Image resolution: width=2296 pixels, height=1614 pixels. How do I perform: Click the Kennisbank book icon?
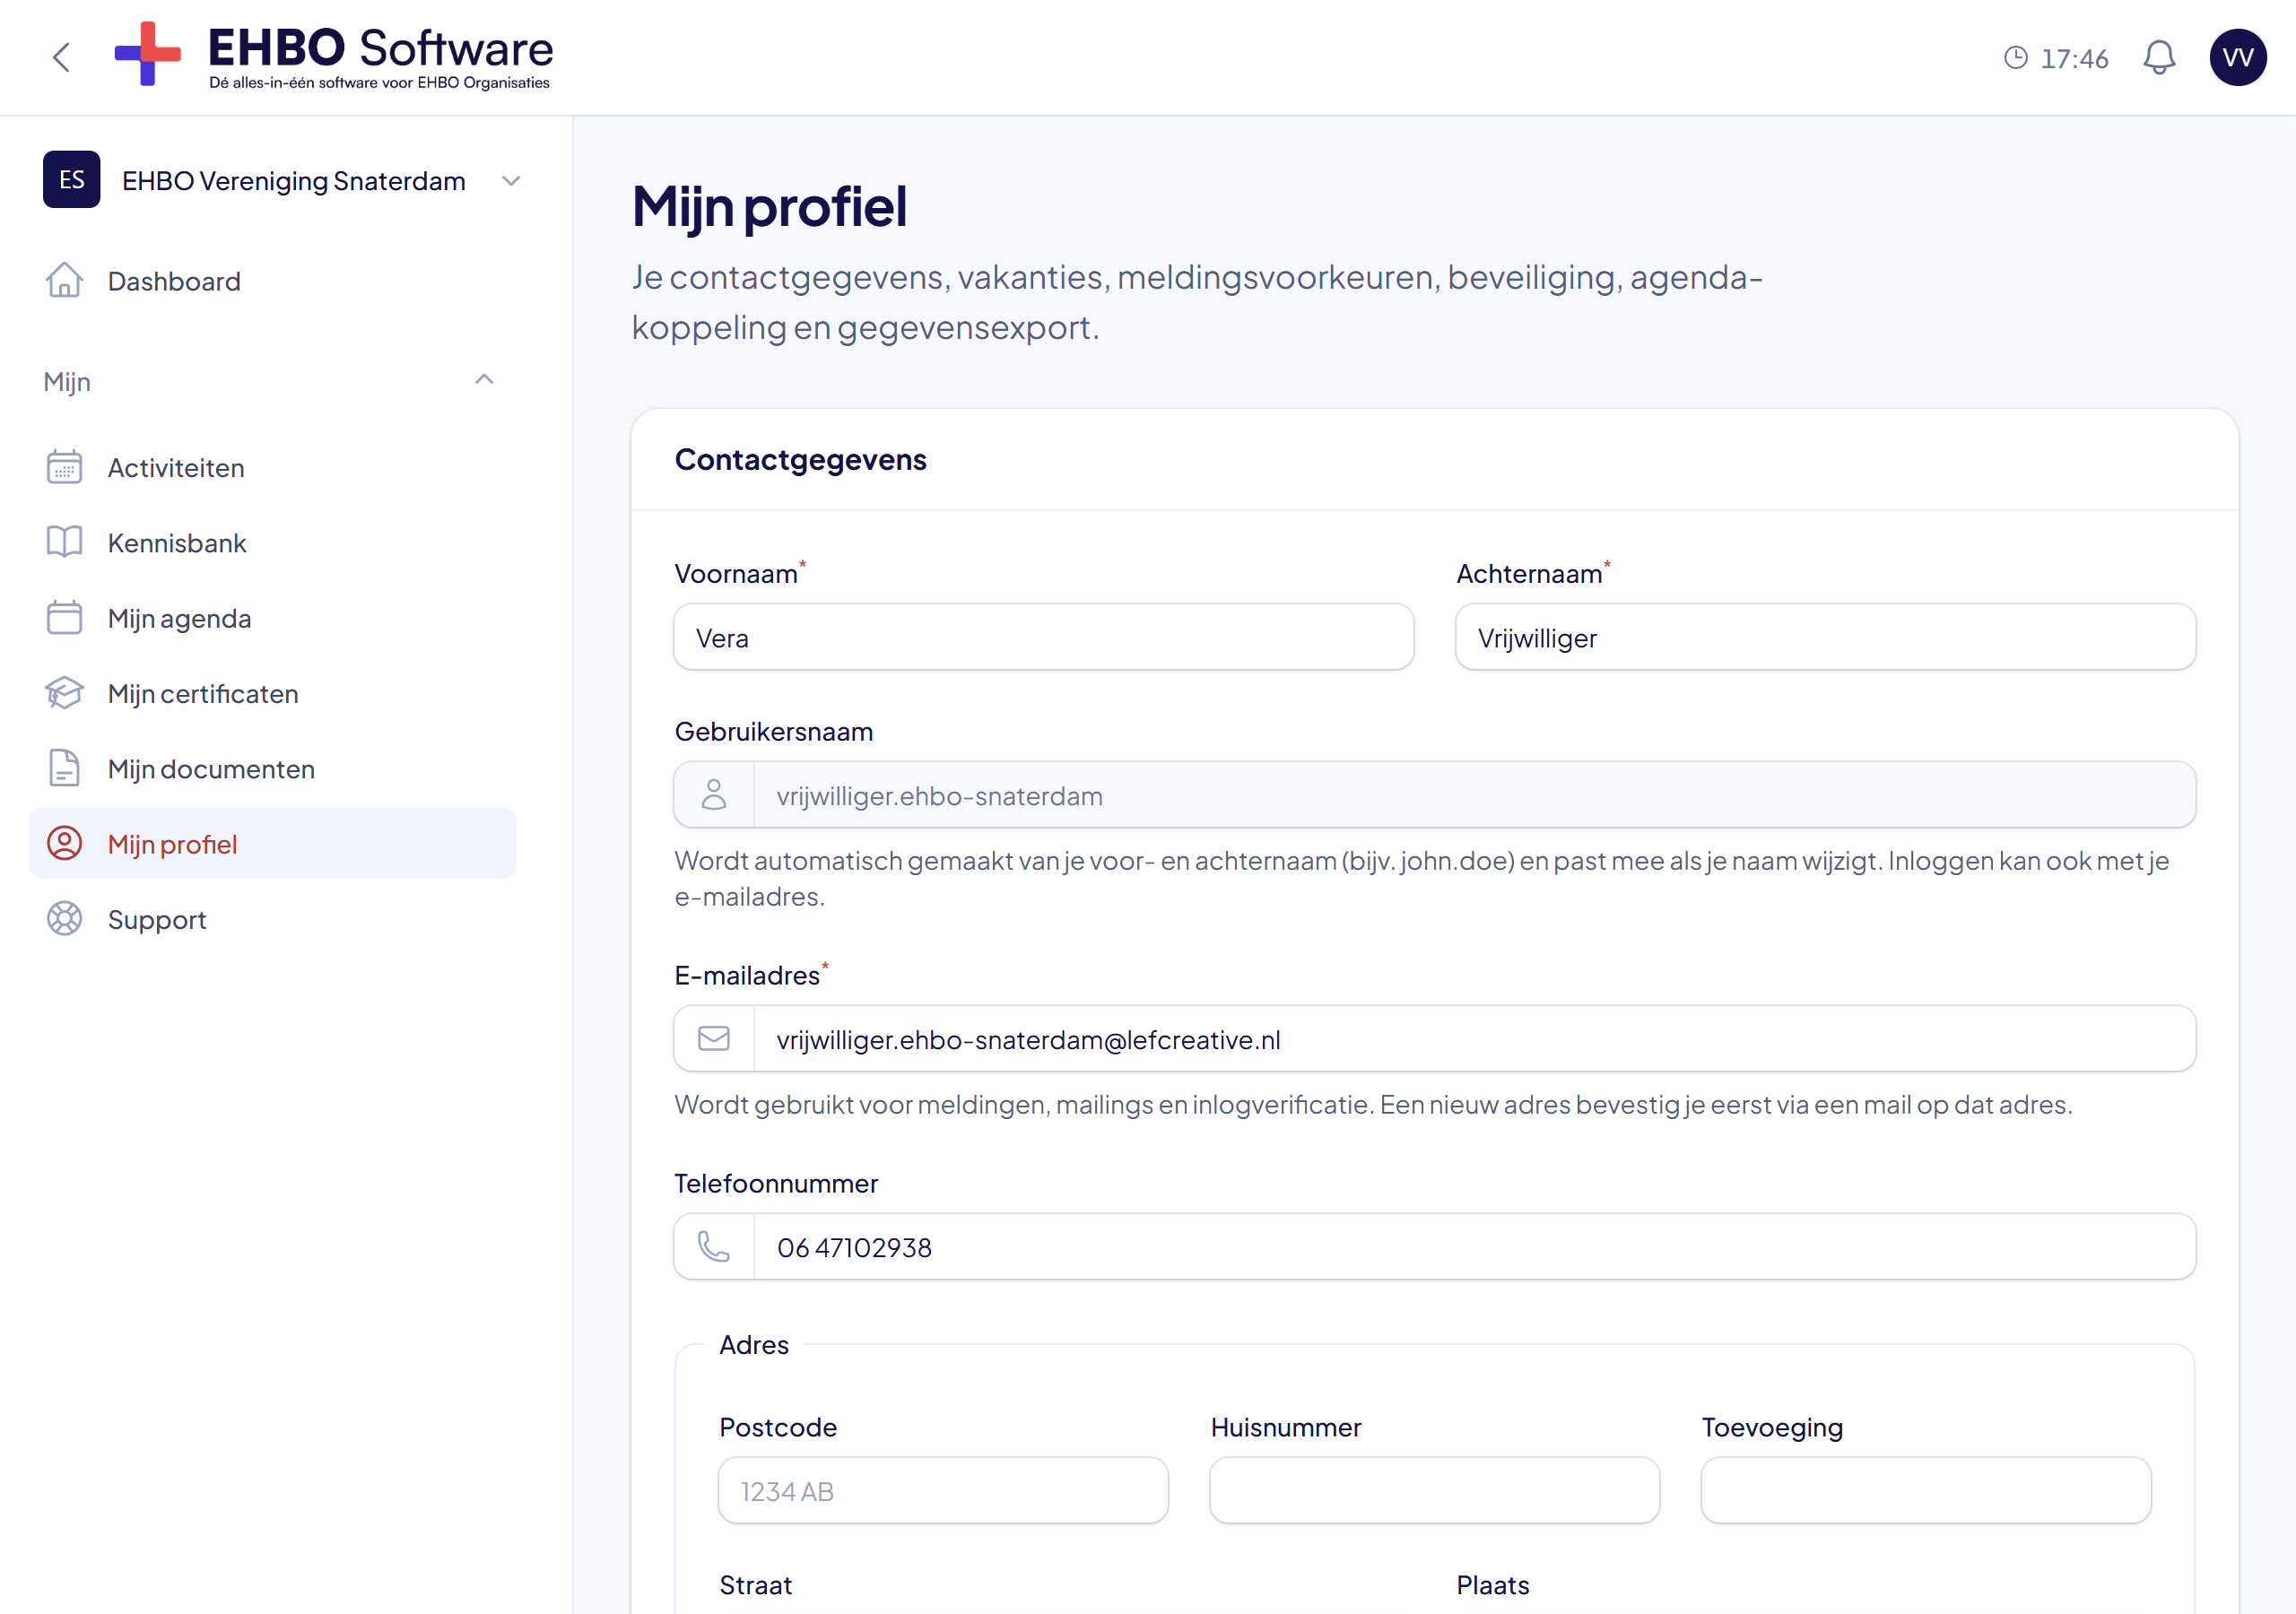(64, 542)
